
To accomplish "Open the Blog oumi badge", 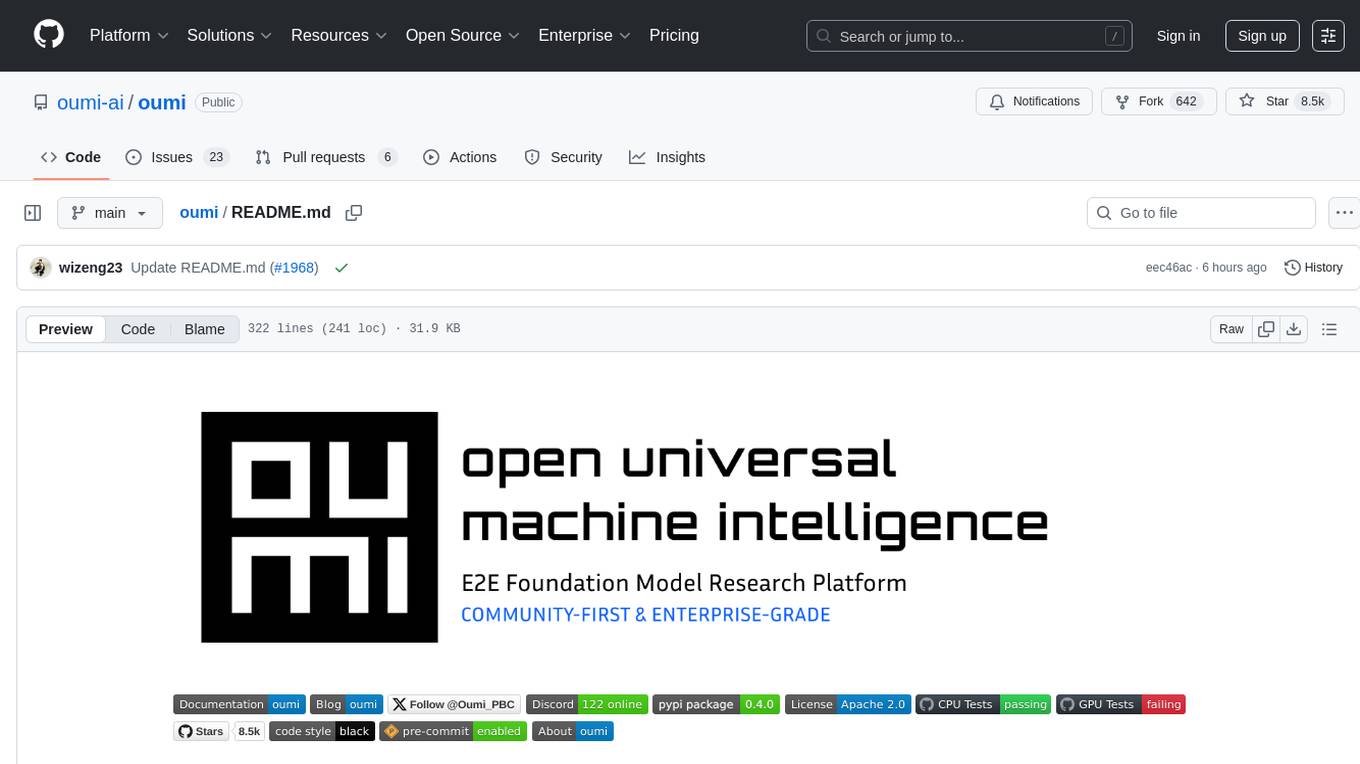I will click(x=346, y=704).
